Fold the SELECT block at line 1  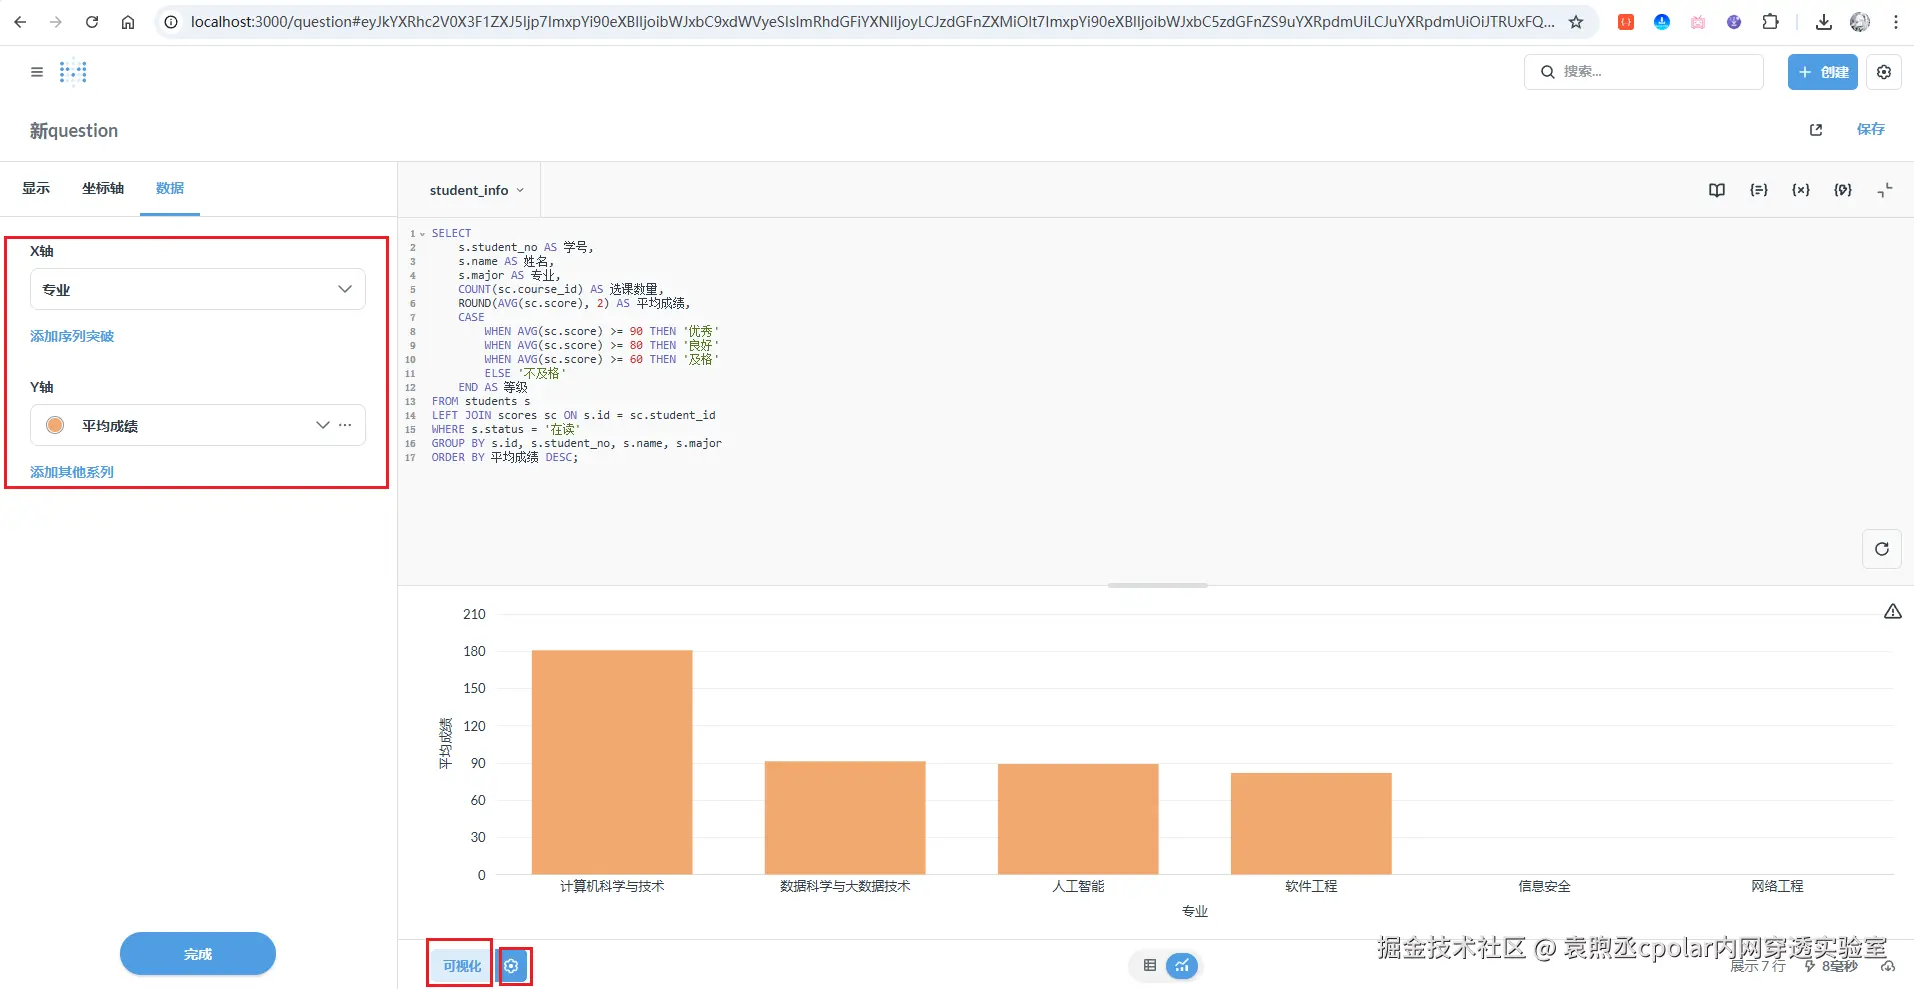[422, 234]
